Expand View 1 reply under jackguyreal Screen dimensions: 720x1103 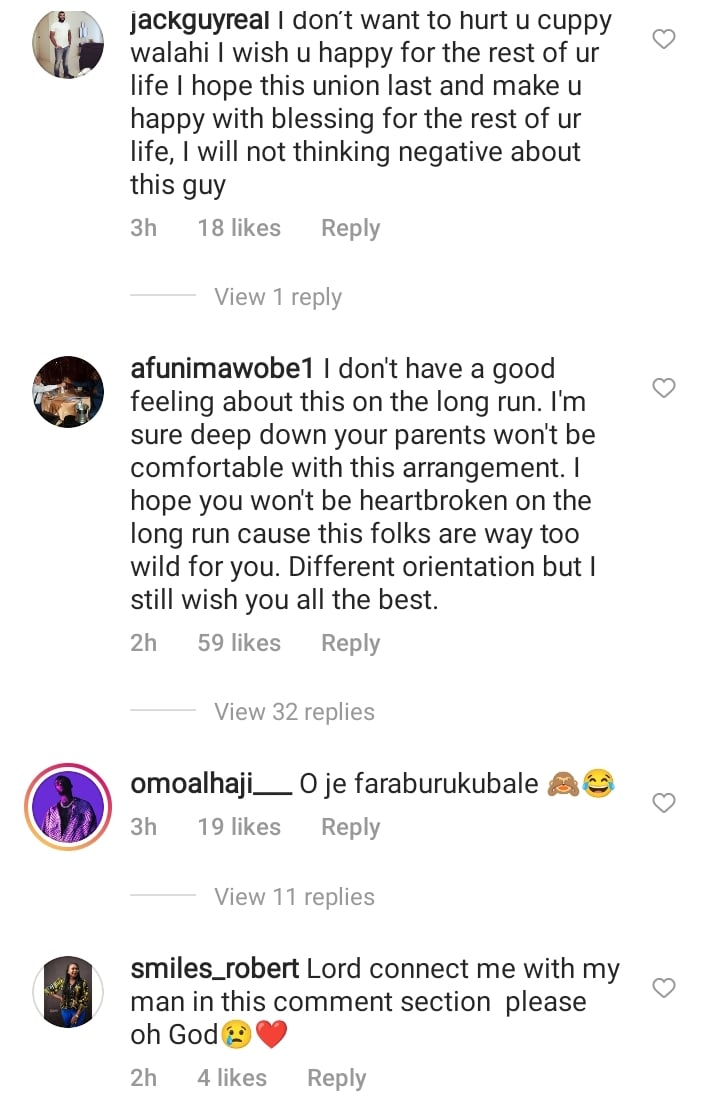(x=277, y=297)
